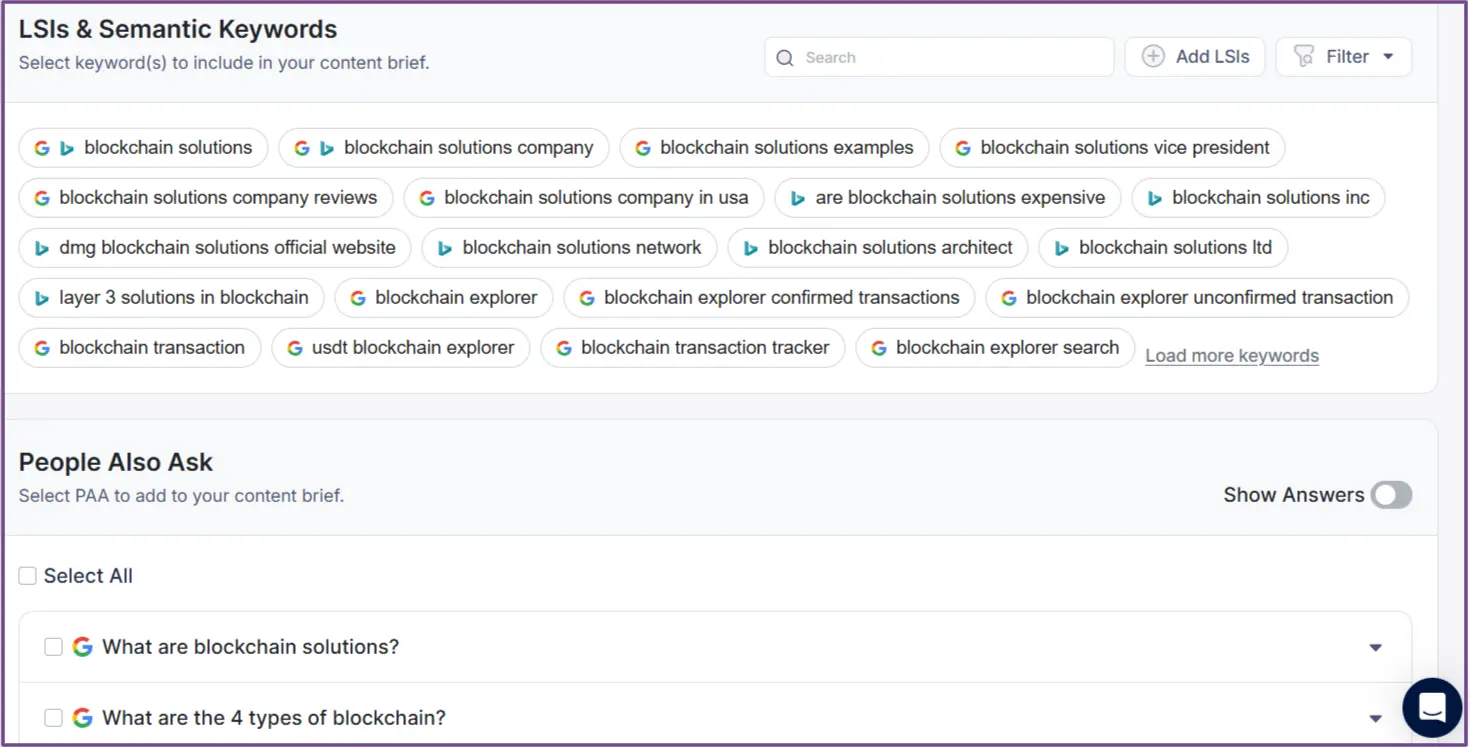Check the Select All checkbox
The width and height of the screenshot is (1470, 747).
[x=27, y=575]
